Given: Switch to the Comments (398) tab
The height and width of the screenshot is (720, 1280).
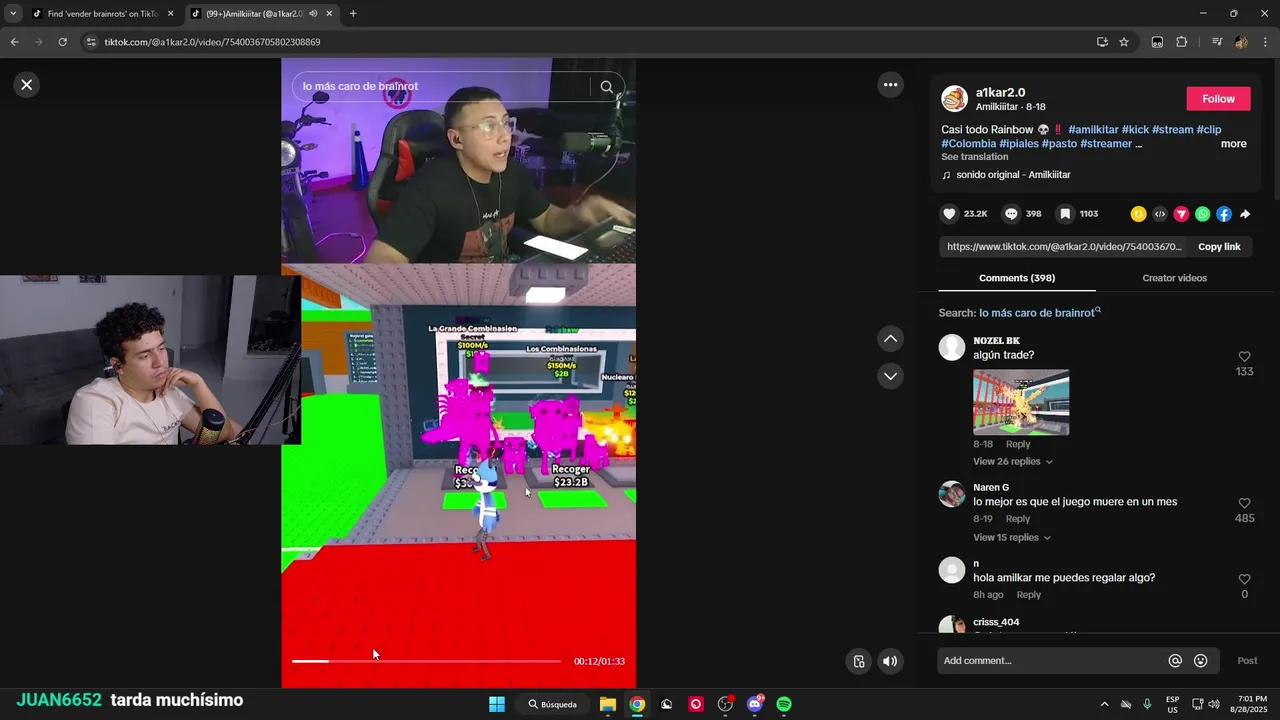Looking at the screenshot, I should pos(1016,278).
